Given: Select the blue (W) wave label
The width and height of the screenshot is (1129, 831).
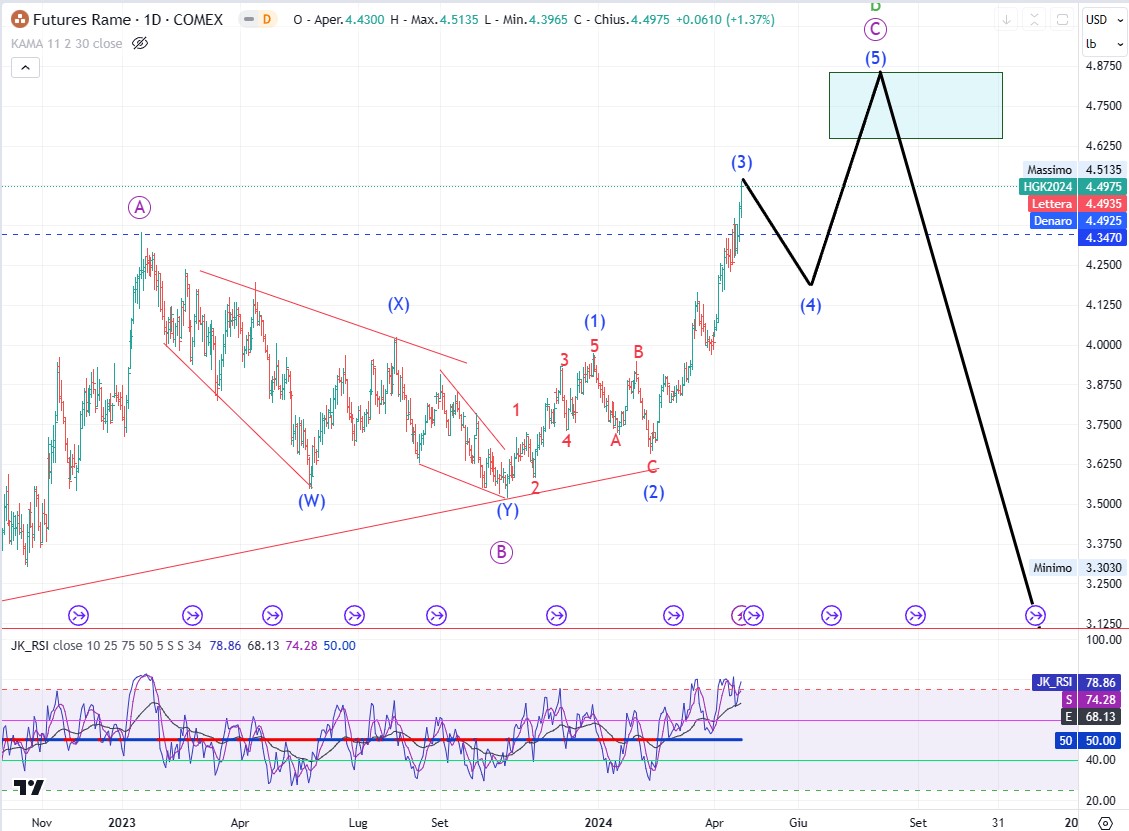Looking at the screenshot, I should click(x=312, y=501).
